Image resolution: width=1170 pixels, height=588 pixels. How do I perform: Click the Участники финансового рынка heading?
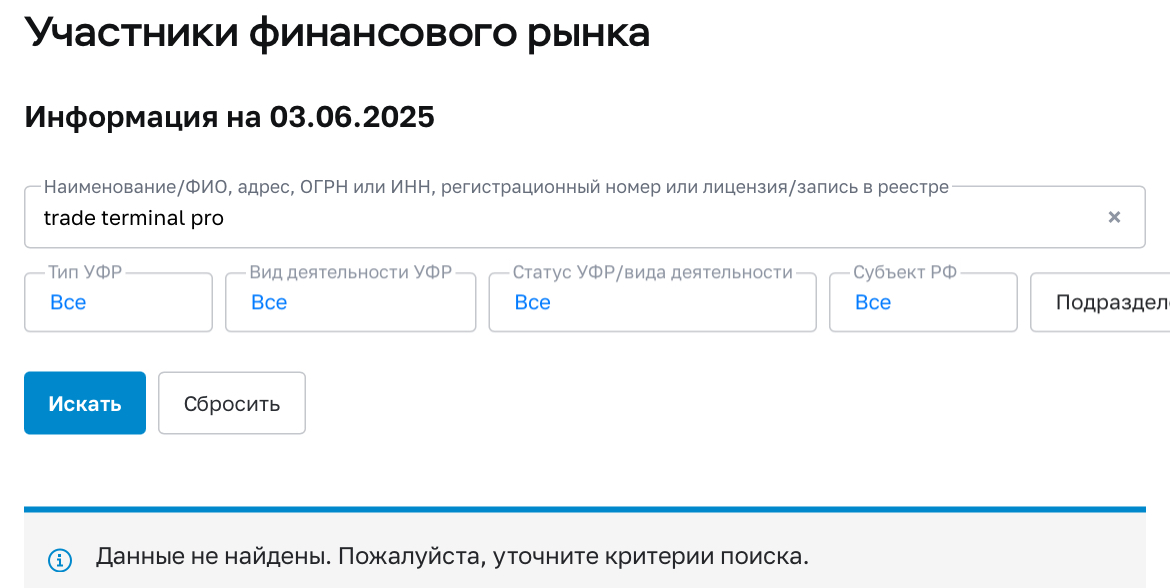337,33
